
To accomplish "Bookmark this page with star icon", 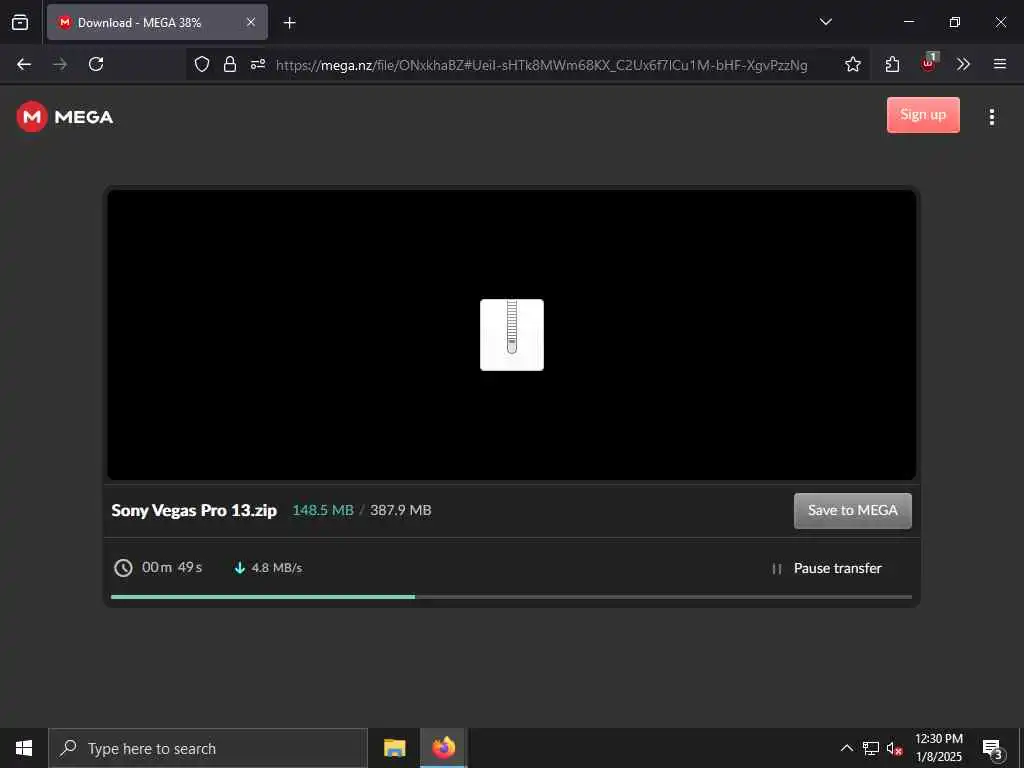I will pos(852,64).
